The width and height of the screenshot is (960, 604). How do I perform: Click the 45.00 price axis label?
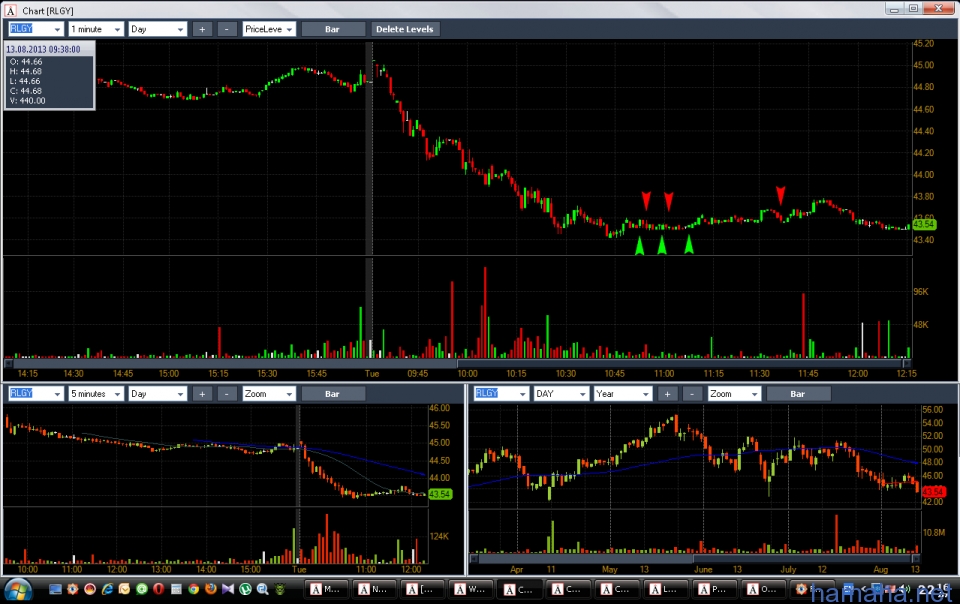coord(923,65)
